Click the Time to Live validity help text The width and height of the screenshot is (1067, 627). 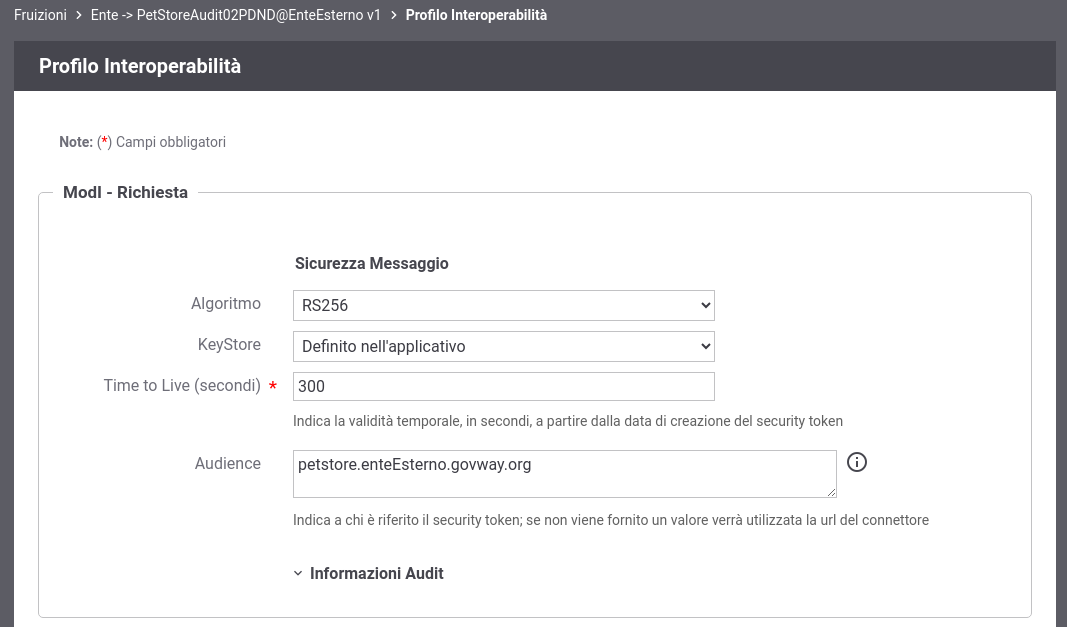[568, 421]
